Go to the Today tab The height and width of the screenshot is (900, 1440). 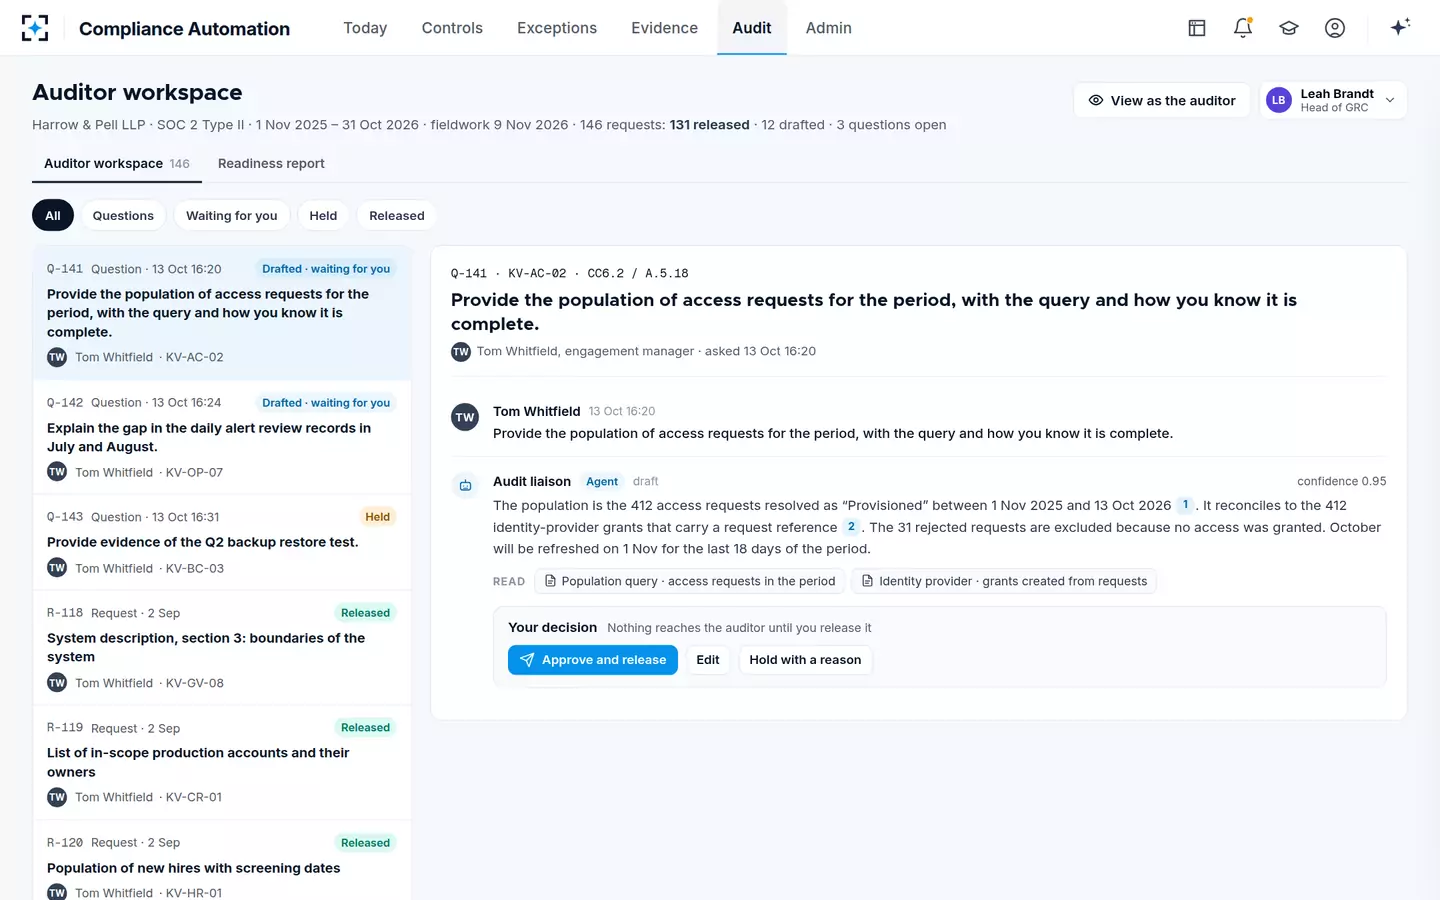point(365,28)
